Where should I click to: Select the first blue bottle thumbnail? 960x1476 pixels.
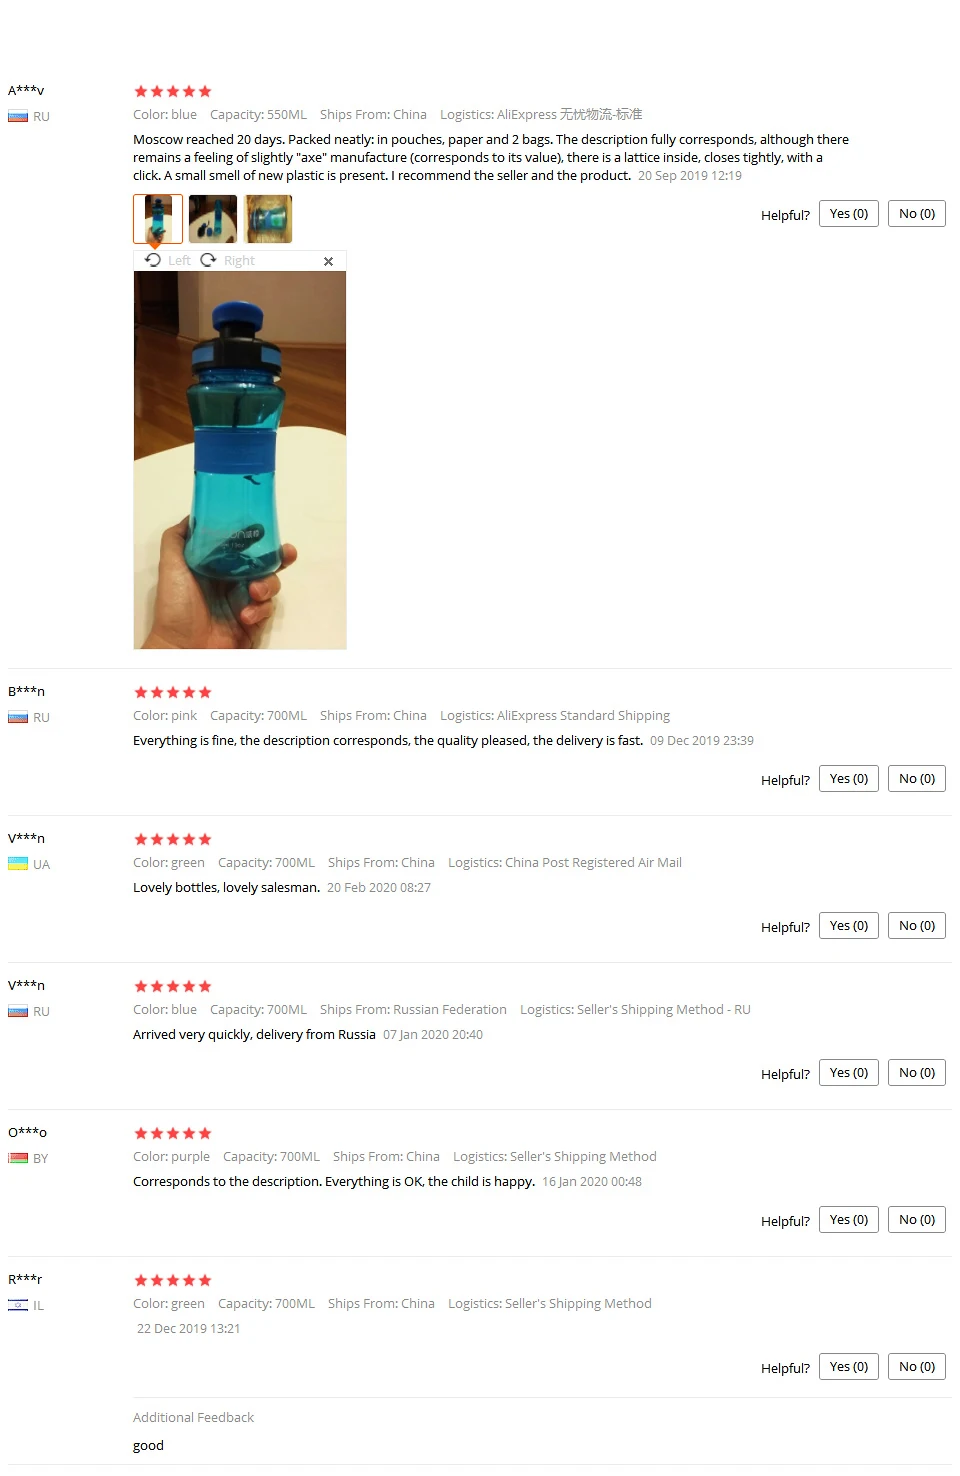(x=158, y=219)
